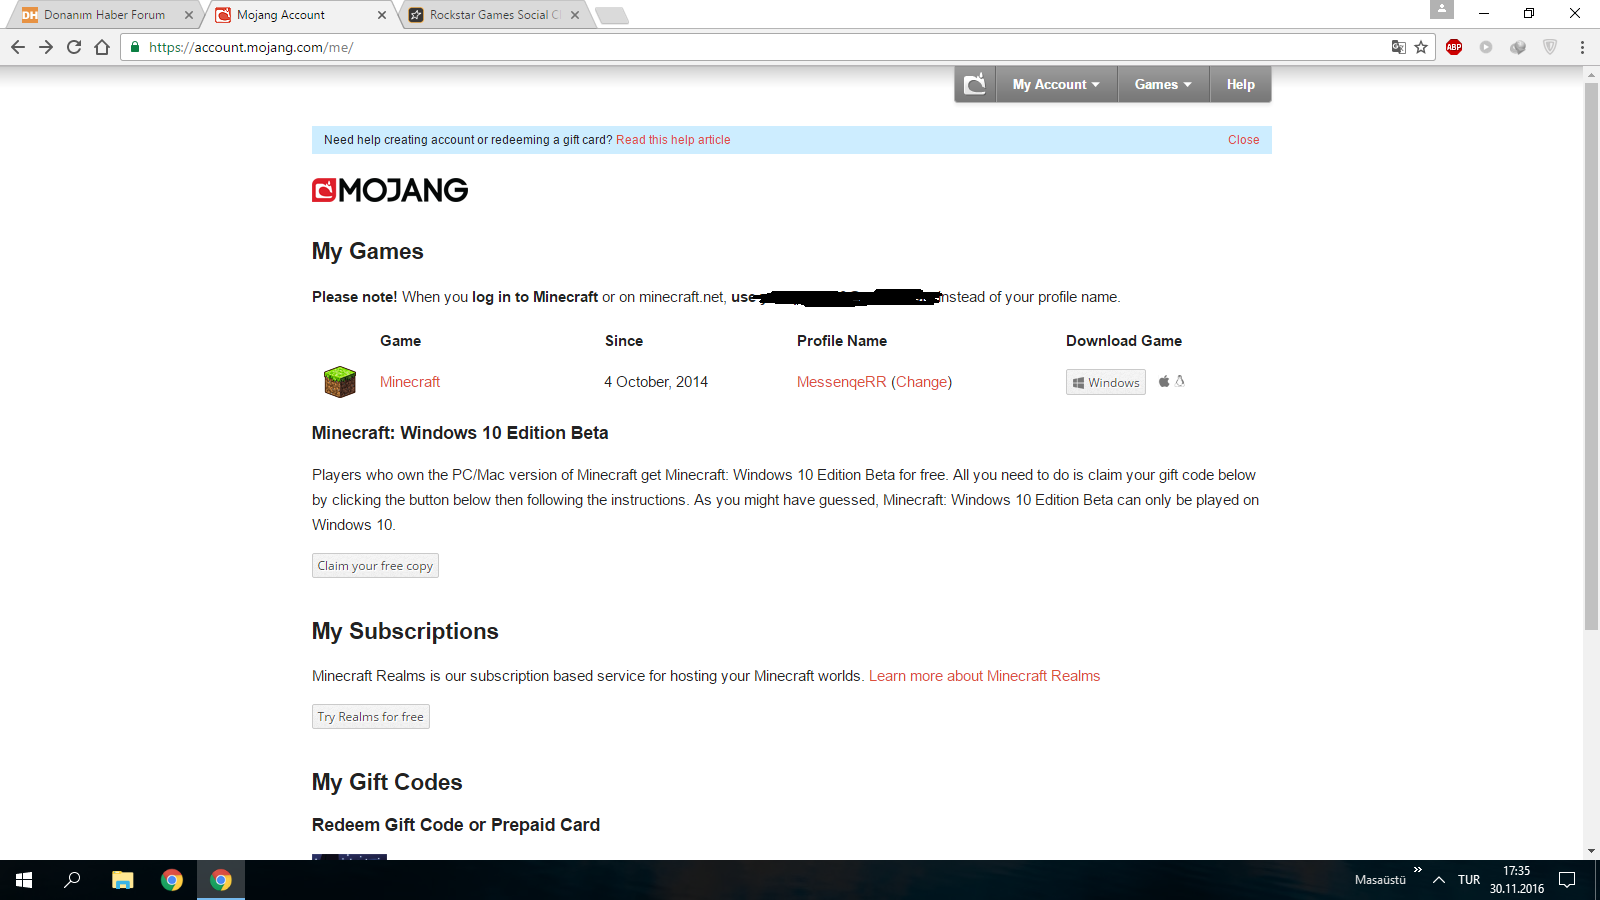
Task: Open the first Chrome taskbar icon
Action: [172, 880]
